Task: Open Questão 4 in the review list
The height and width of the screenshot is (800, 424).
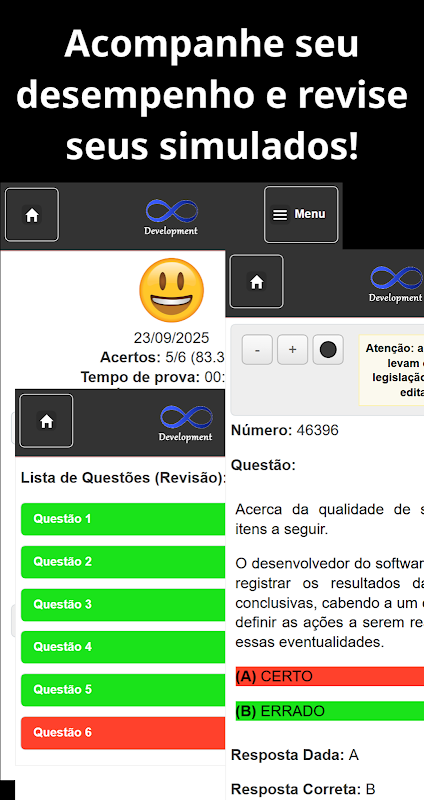Action: pyautogui.click(x=123, y=647)
